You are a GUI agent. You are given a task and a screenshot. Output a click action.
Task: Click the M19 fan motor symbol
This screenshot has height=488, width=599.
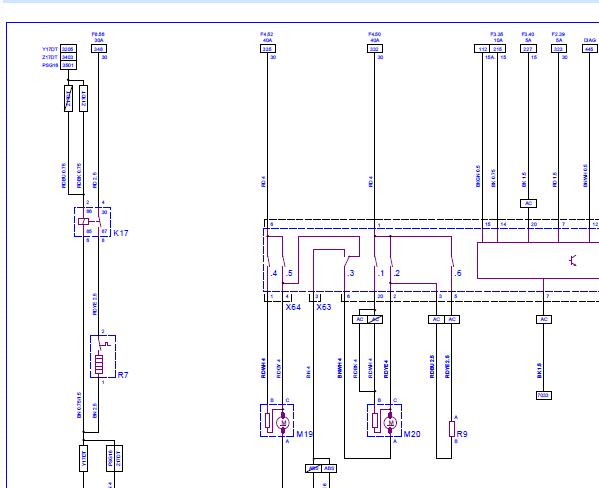(283, 422)
